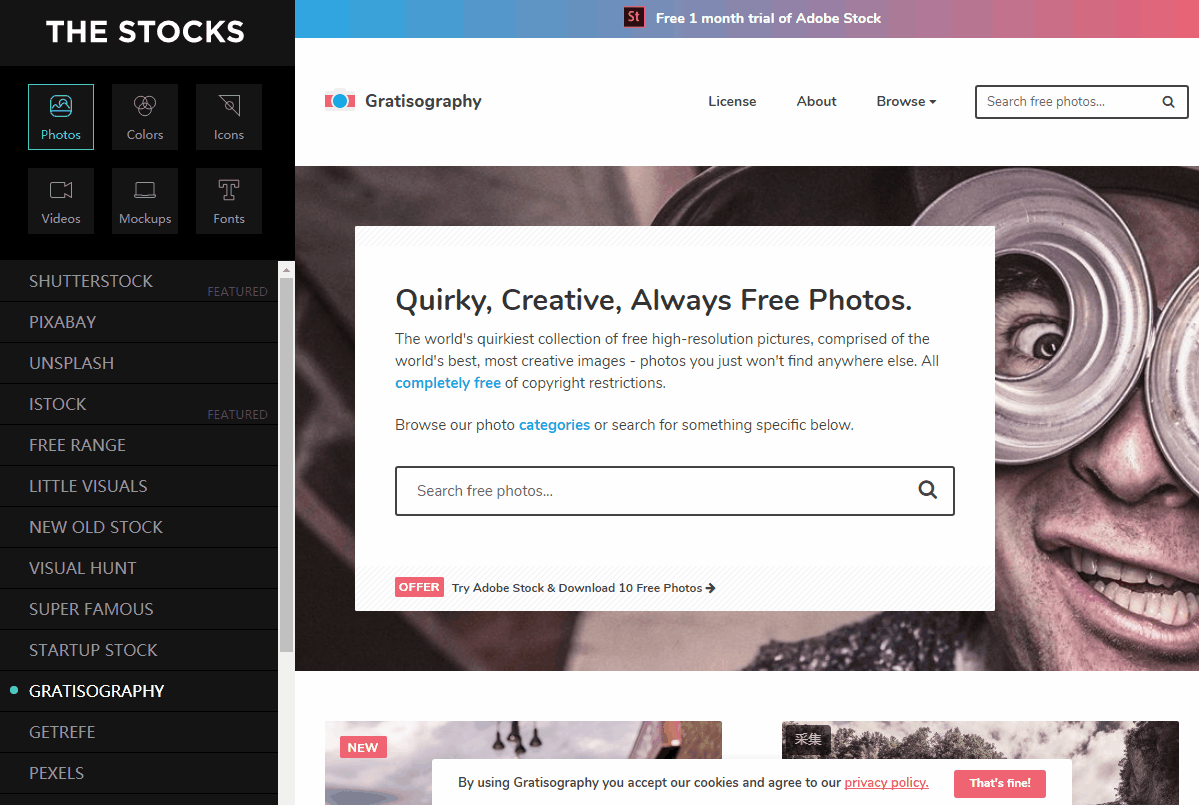Switch to the Videos category
This screenshot has width=1199, height=805.
click(61, 201)
